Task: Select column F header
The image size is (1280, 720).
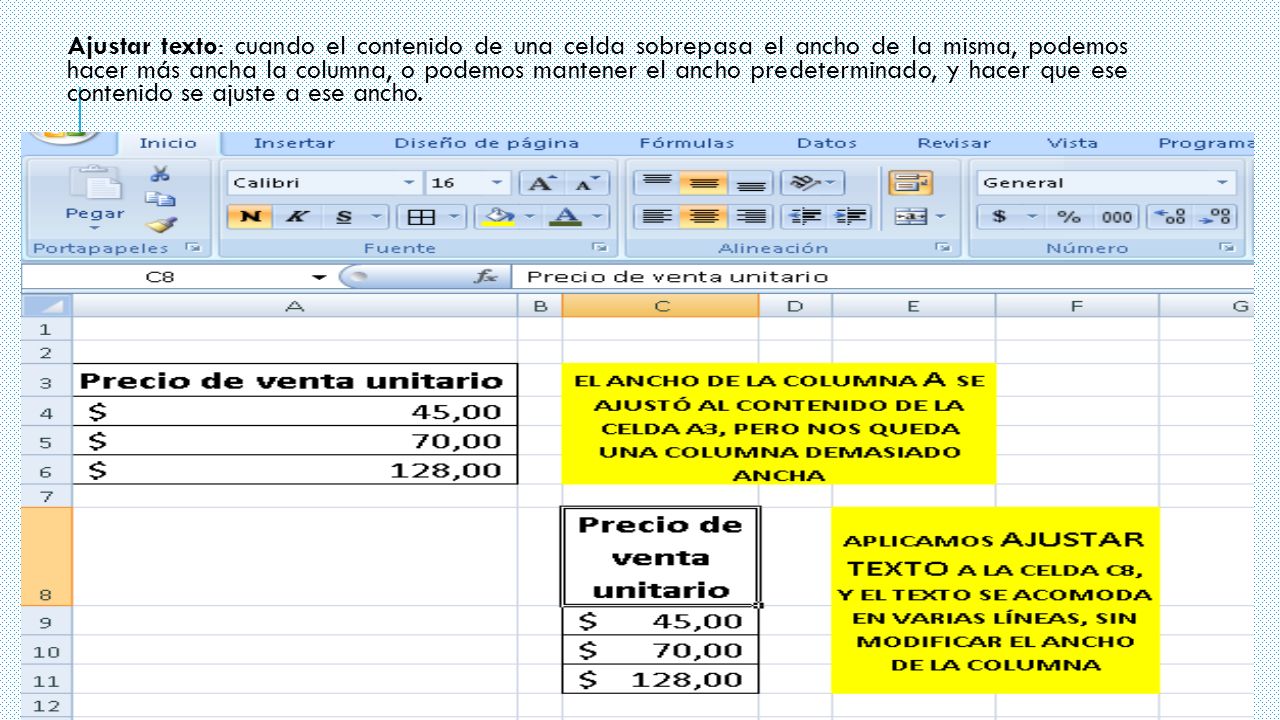Action: coord(1077,306)
